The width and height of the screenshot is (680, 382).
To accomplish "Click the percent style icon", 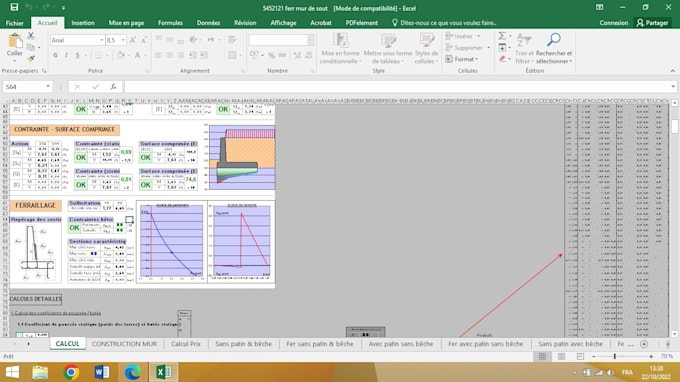I will [x=271, y=55].
